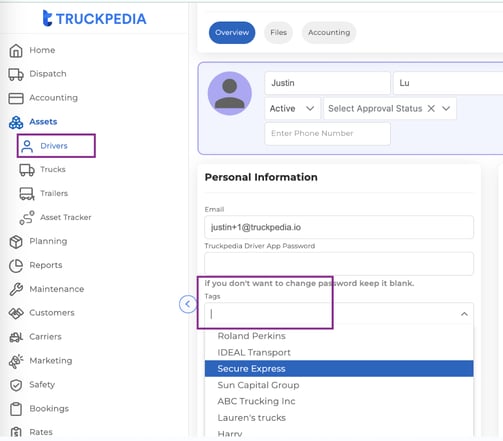Click the Bookings clipboard icon
Viewport: 503px width, 441px height.
click(x=16, y=409)
